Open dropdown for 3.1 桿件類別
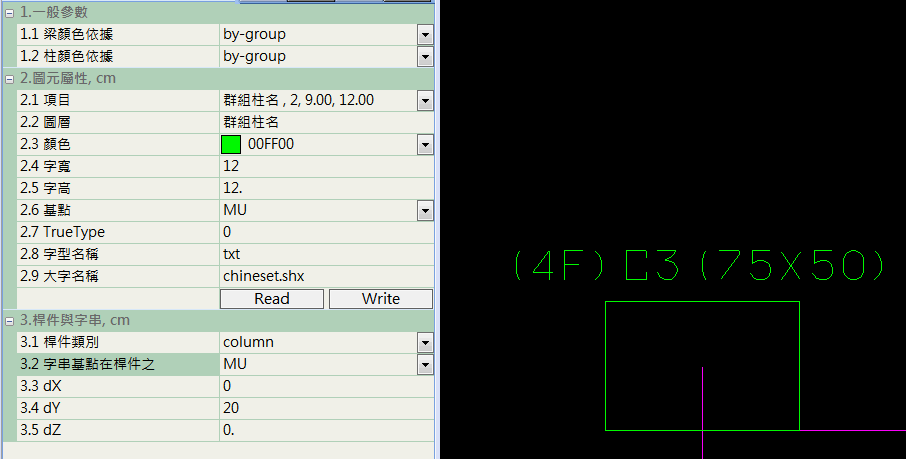 (x=425, y=343)
